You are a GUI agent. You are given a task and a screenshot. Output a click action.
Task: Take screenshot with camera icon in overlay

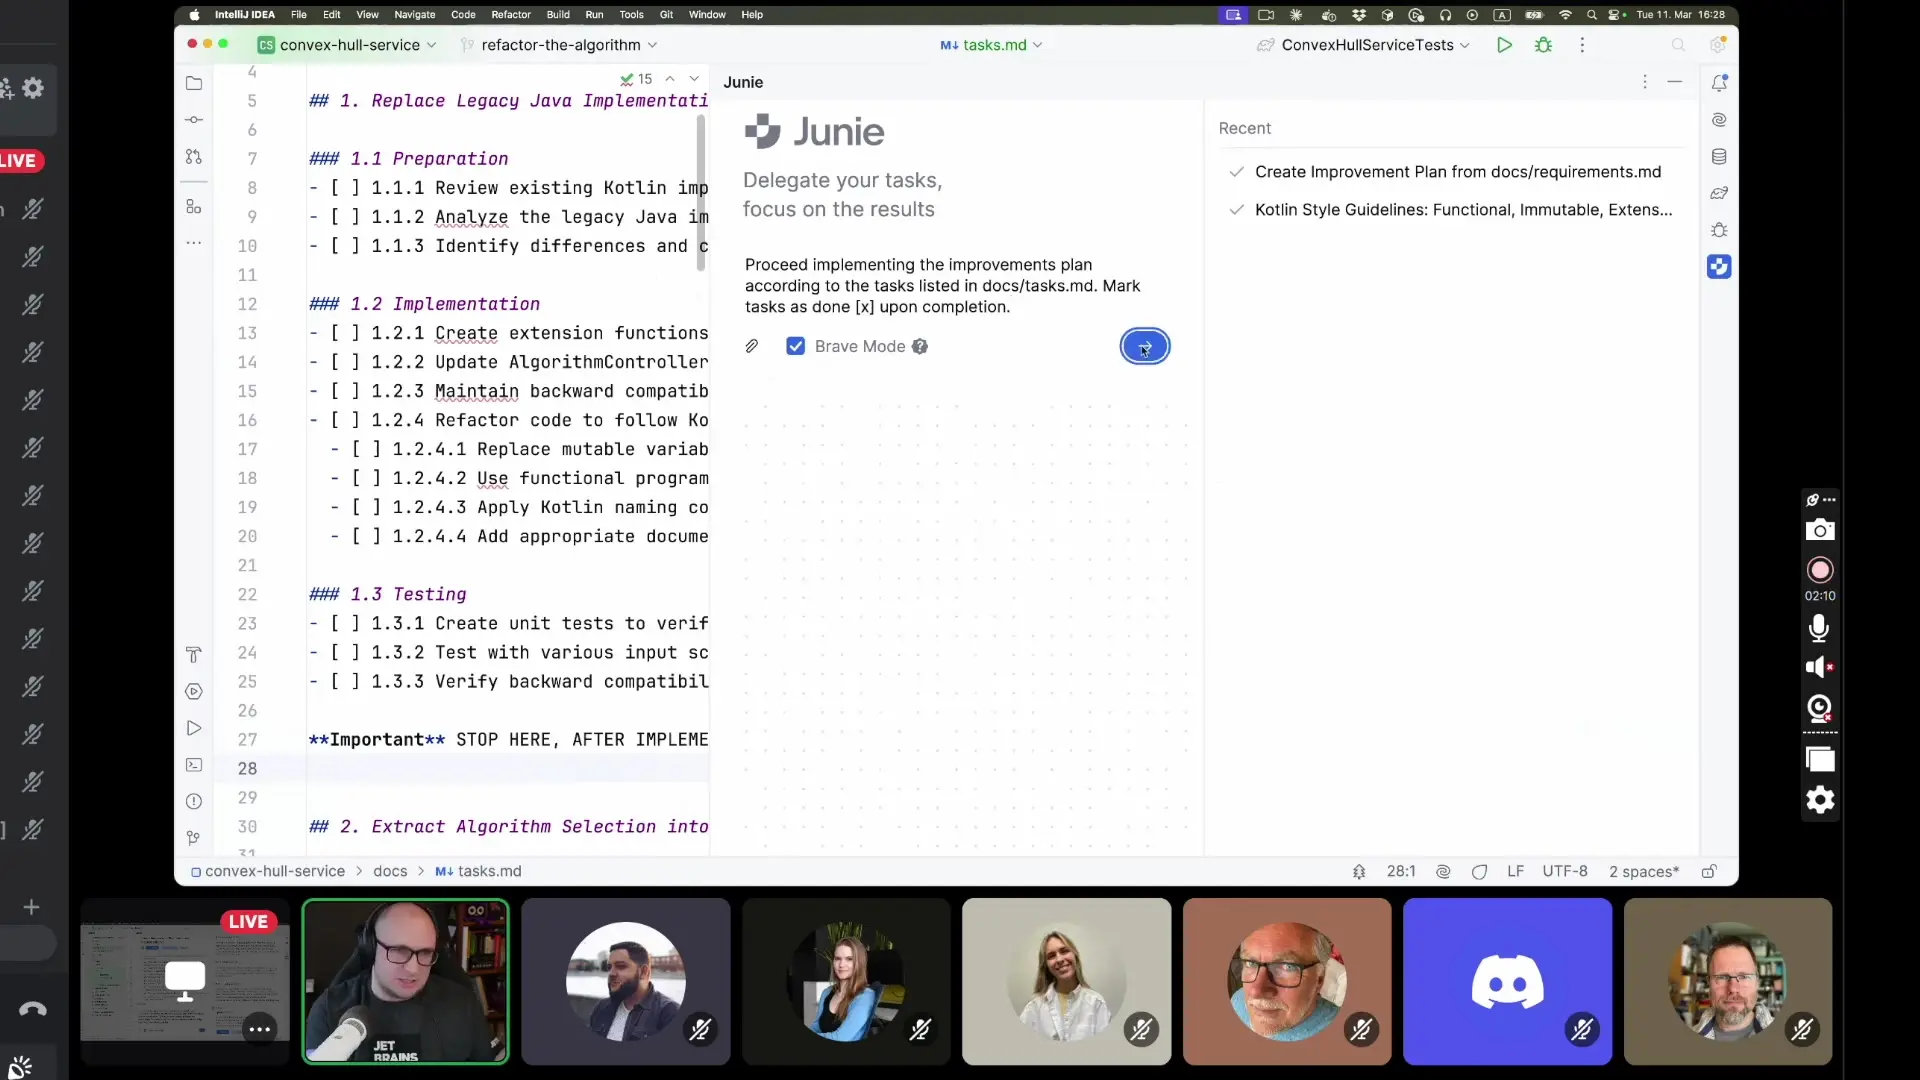pos(1819,530)
